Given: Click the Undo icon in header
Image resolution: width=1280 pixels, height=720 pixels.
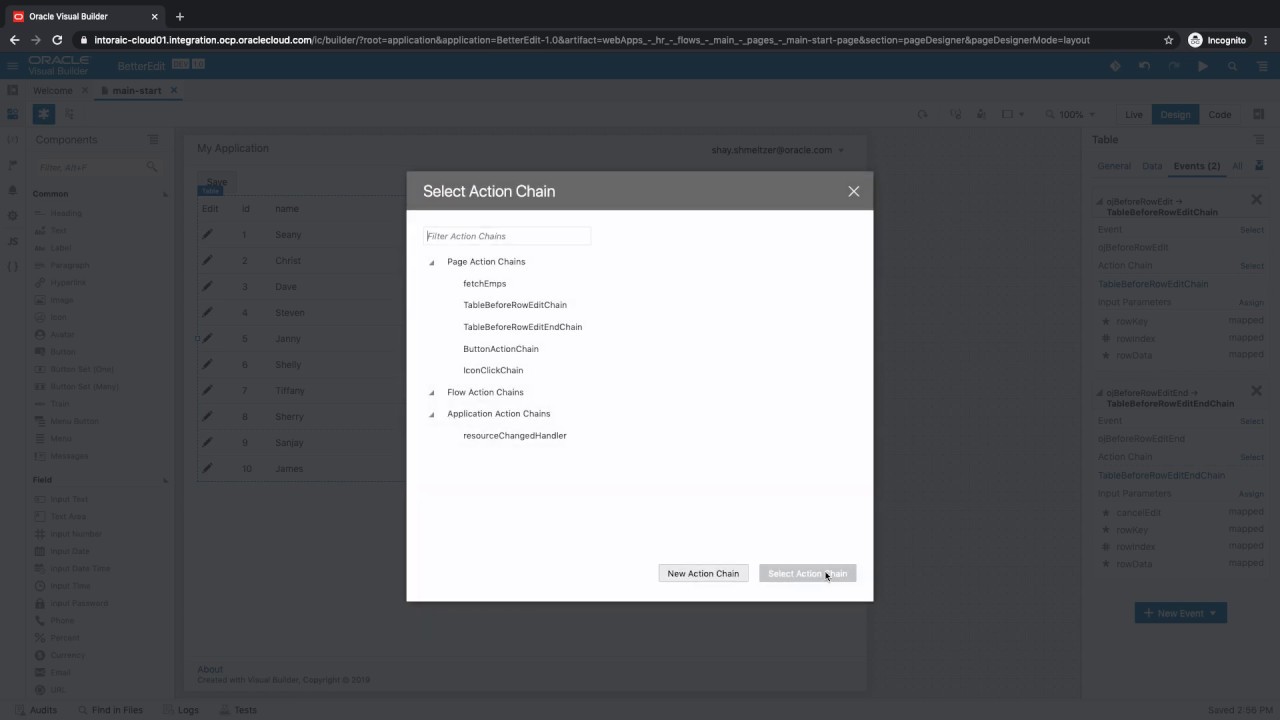Looking at the screenshot, I should pos(1145,66).
